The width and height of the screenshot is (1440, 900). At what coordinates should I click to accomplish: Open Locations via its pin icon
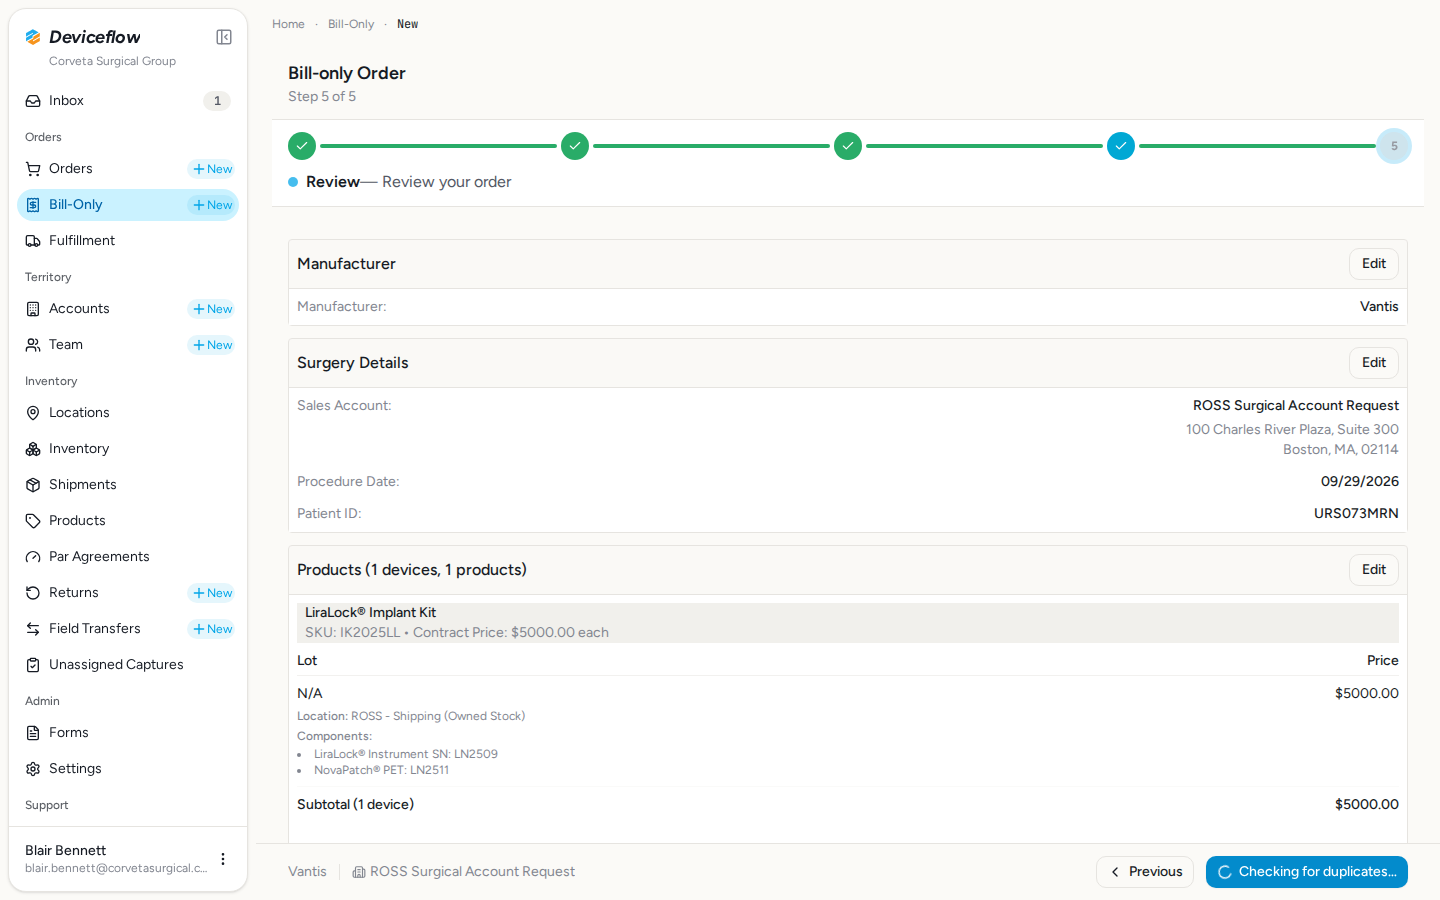pyautogui.click(x=33, y=413)
